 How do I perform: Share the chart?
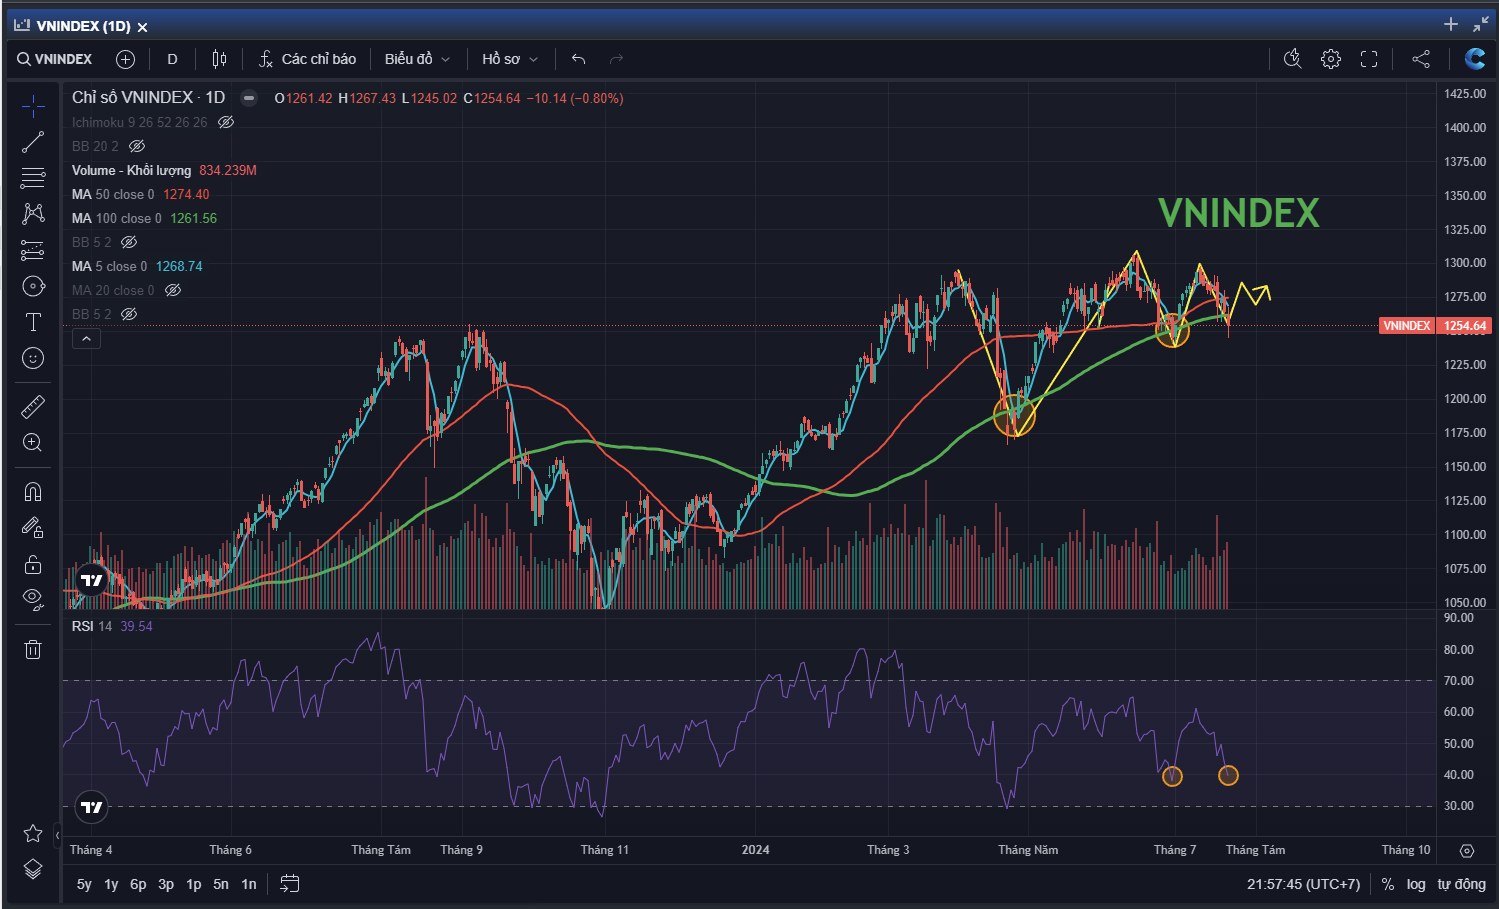(1420, 59)
